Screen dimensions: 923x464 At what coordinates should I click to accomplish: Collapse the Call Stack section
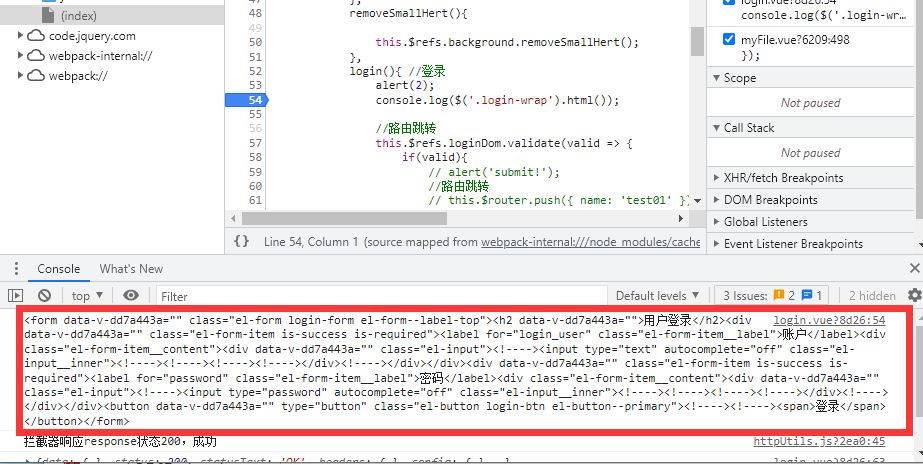click(x=716, y=128)
